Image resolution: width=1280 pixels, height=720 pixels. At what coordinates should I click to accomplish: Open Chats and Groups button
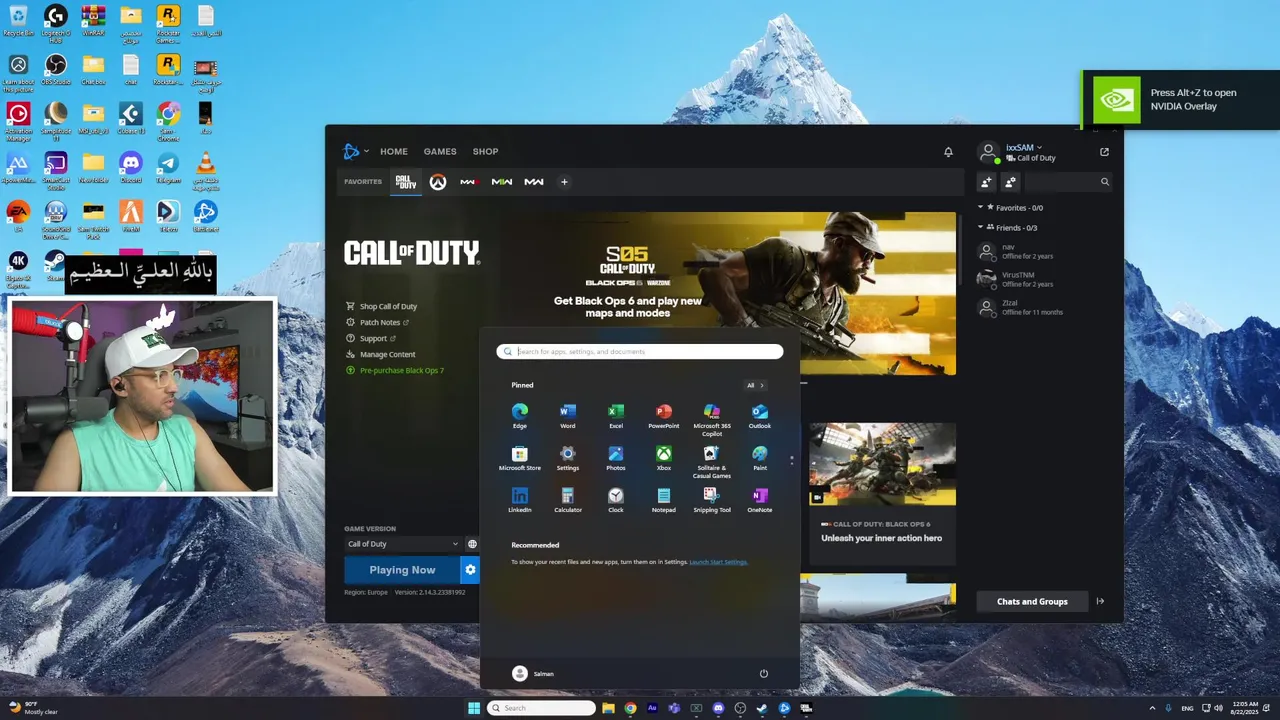click(x=1032, y=601)
